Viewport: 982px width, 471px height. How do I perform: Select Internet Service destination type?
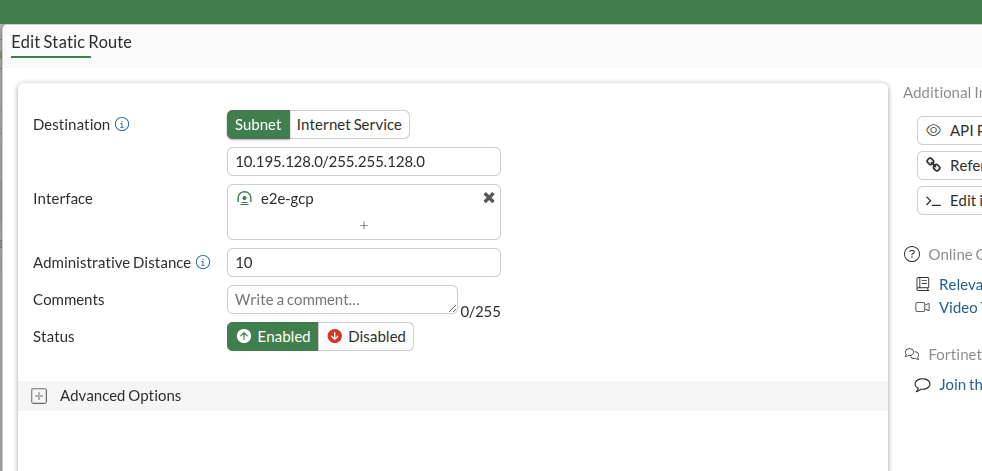pyautogui.click(x=349, y=125)
